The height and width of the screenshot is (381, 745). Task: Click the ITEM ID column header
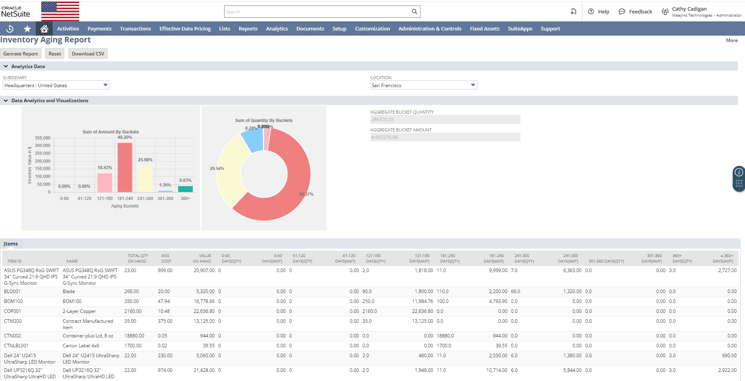coord(14,261)
